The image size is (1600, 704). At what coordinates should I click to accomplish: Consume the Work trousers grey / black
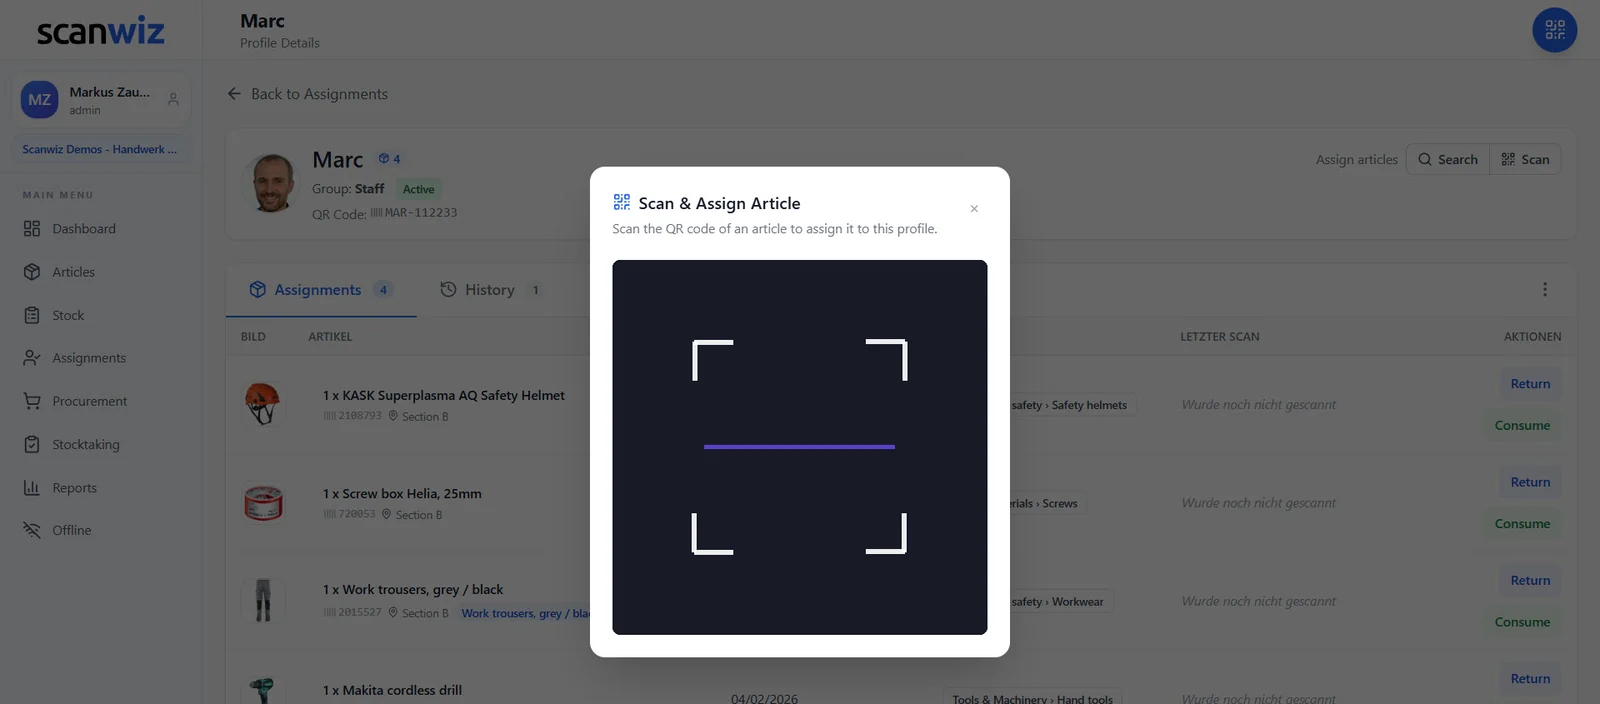1522,622
